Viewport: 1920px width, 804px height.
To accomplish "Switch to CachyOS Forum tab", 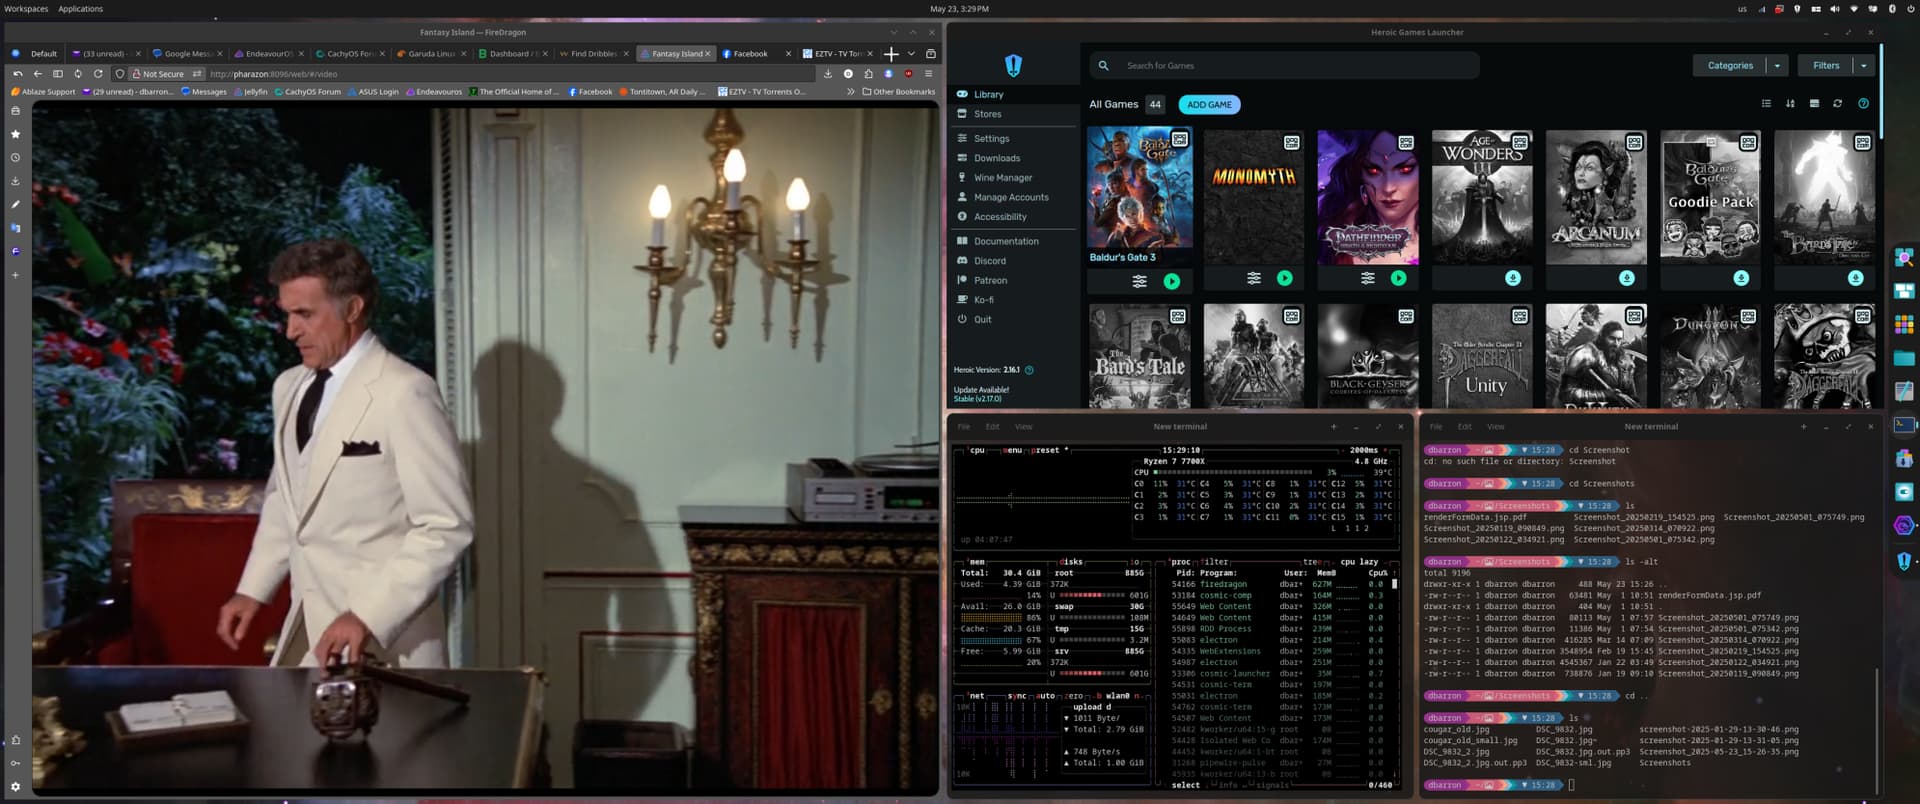I will (x=350, y=54).
